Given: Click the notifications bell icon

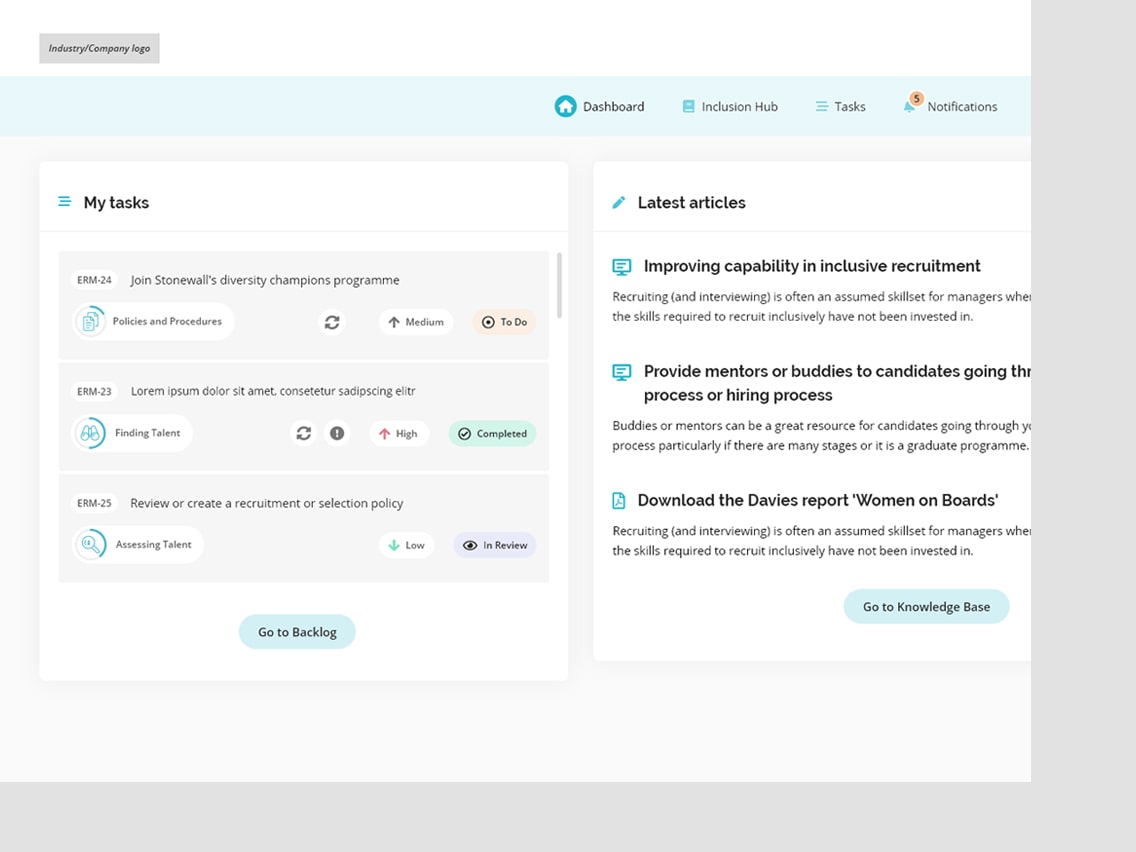Looking at the screenshot, I should tap(909, 106).
